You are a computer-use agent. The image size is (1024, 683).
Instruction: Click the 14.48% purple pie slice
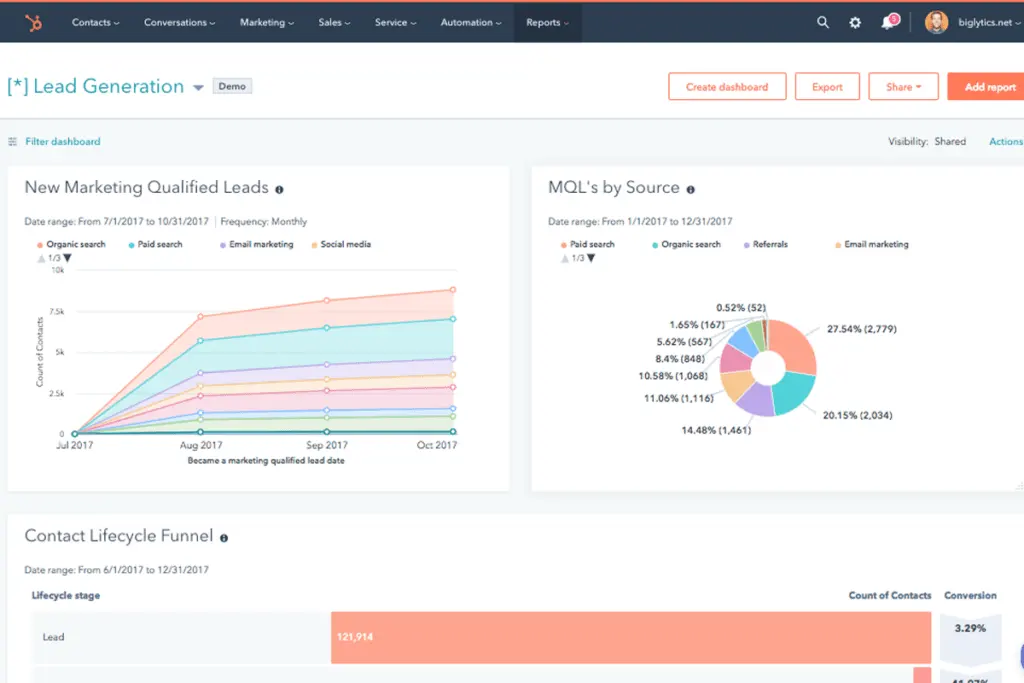[x=757, y=400]
